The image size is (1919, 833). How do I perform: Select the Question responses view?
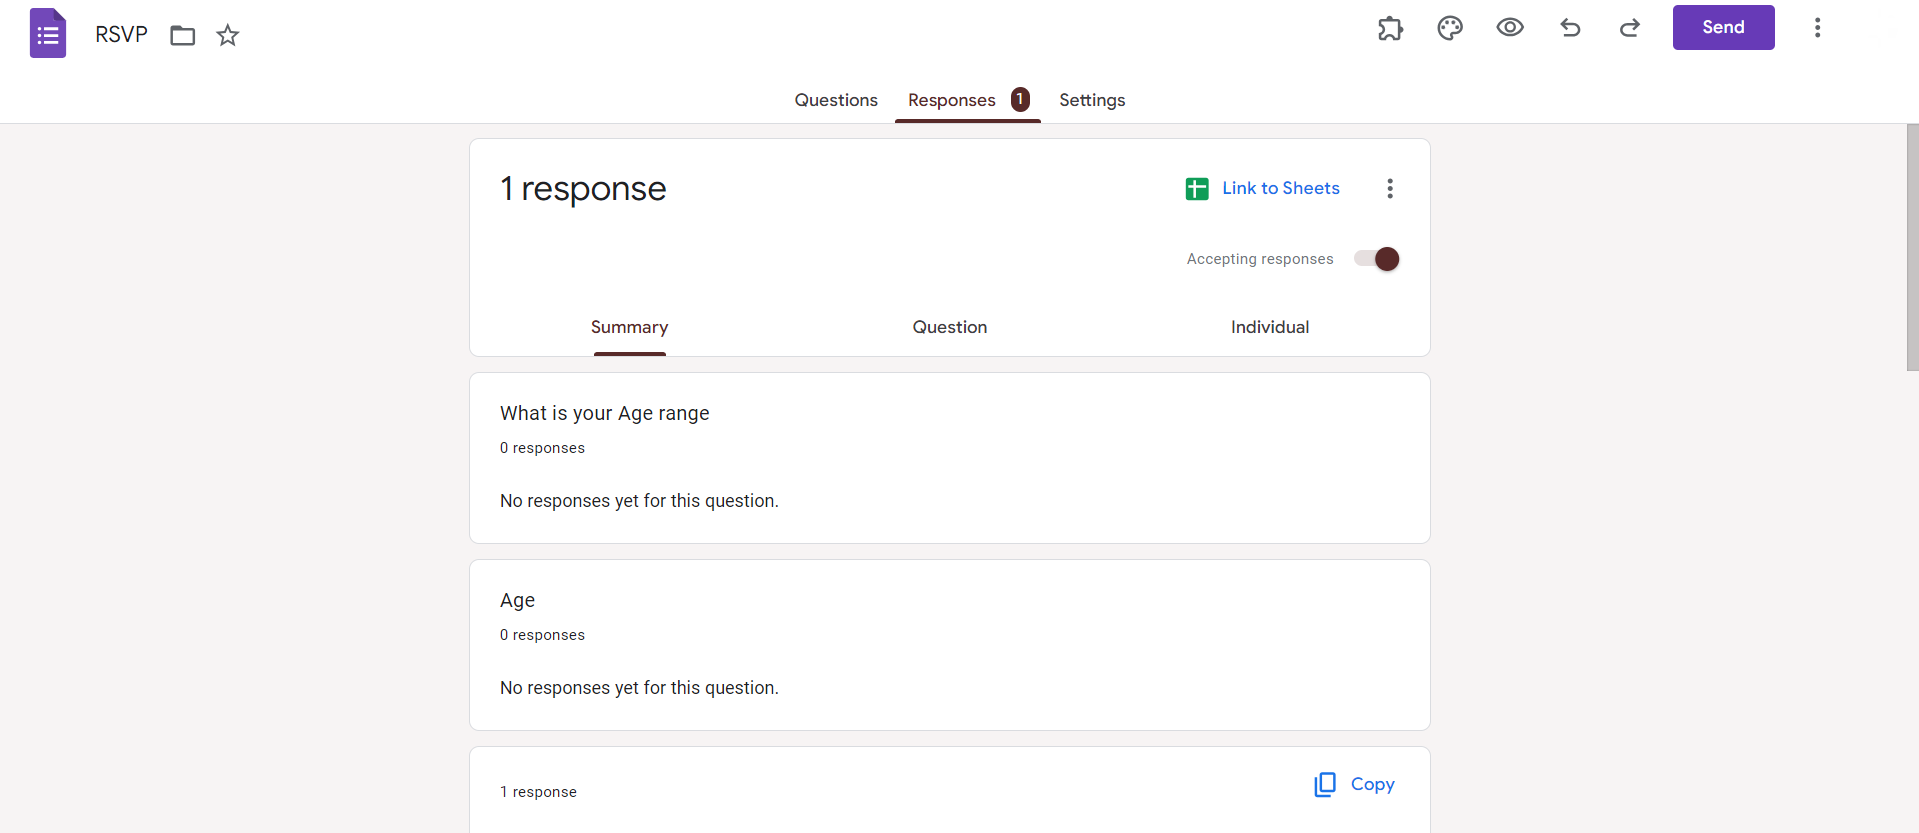tap(949, 327)
